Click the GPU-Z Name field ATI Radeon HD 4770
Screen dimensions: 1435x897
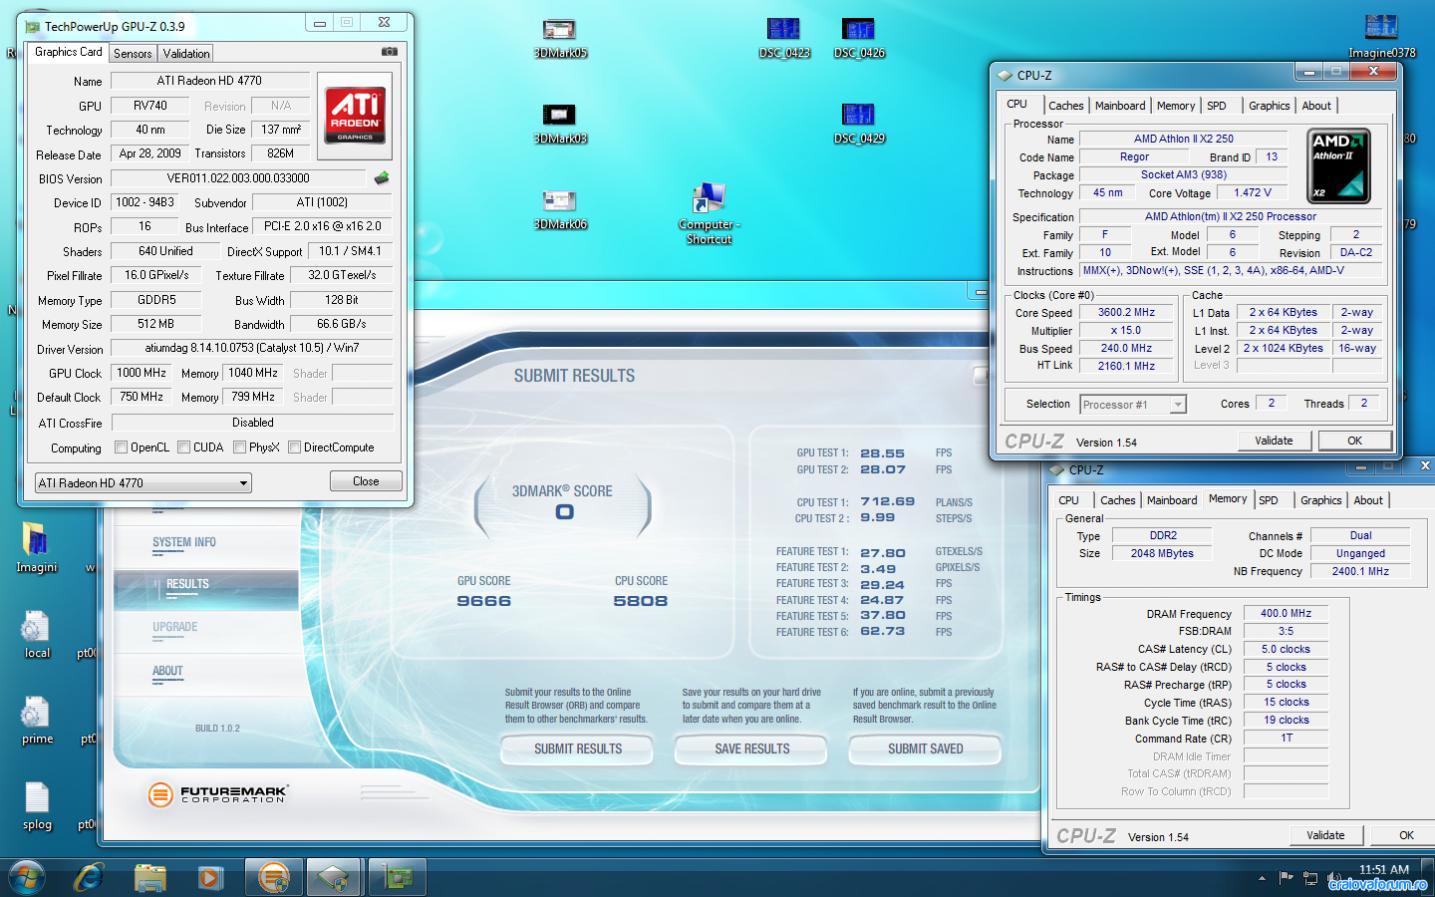pos(209,81)
